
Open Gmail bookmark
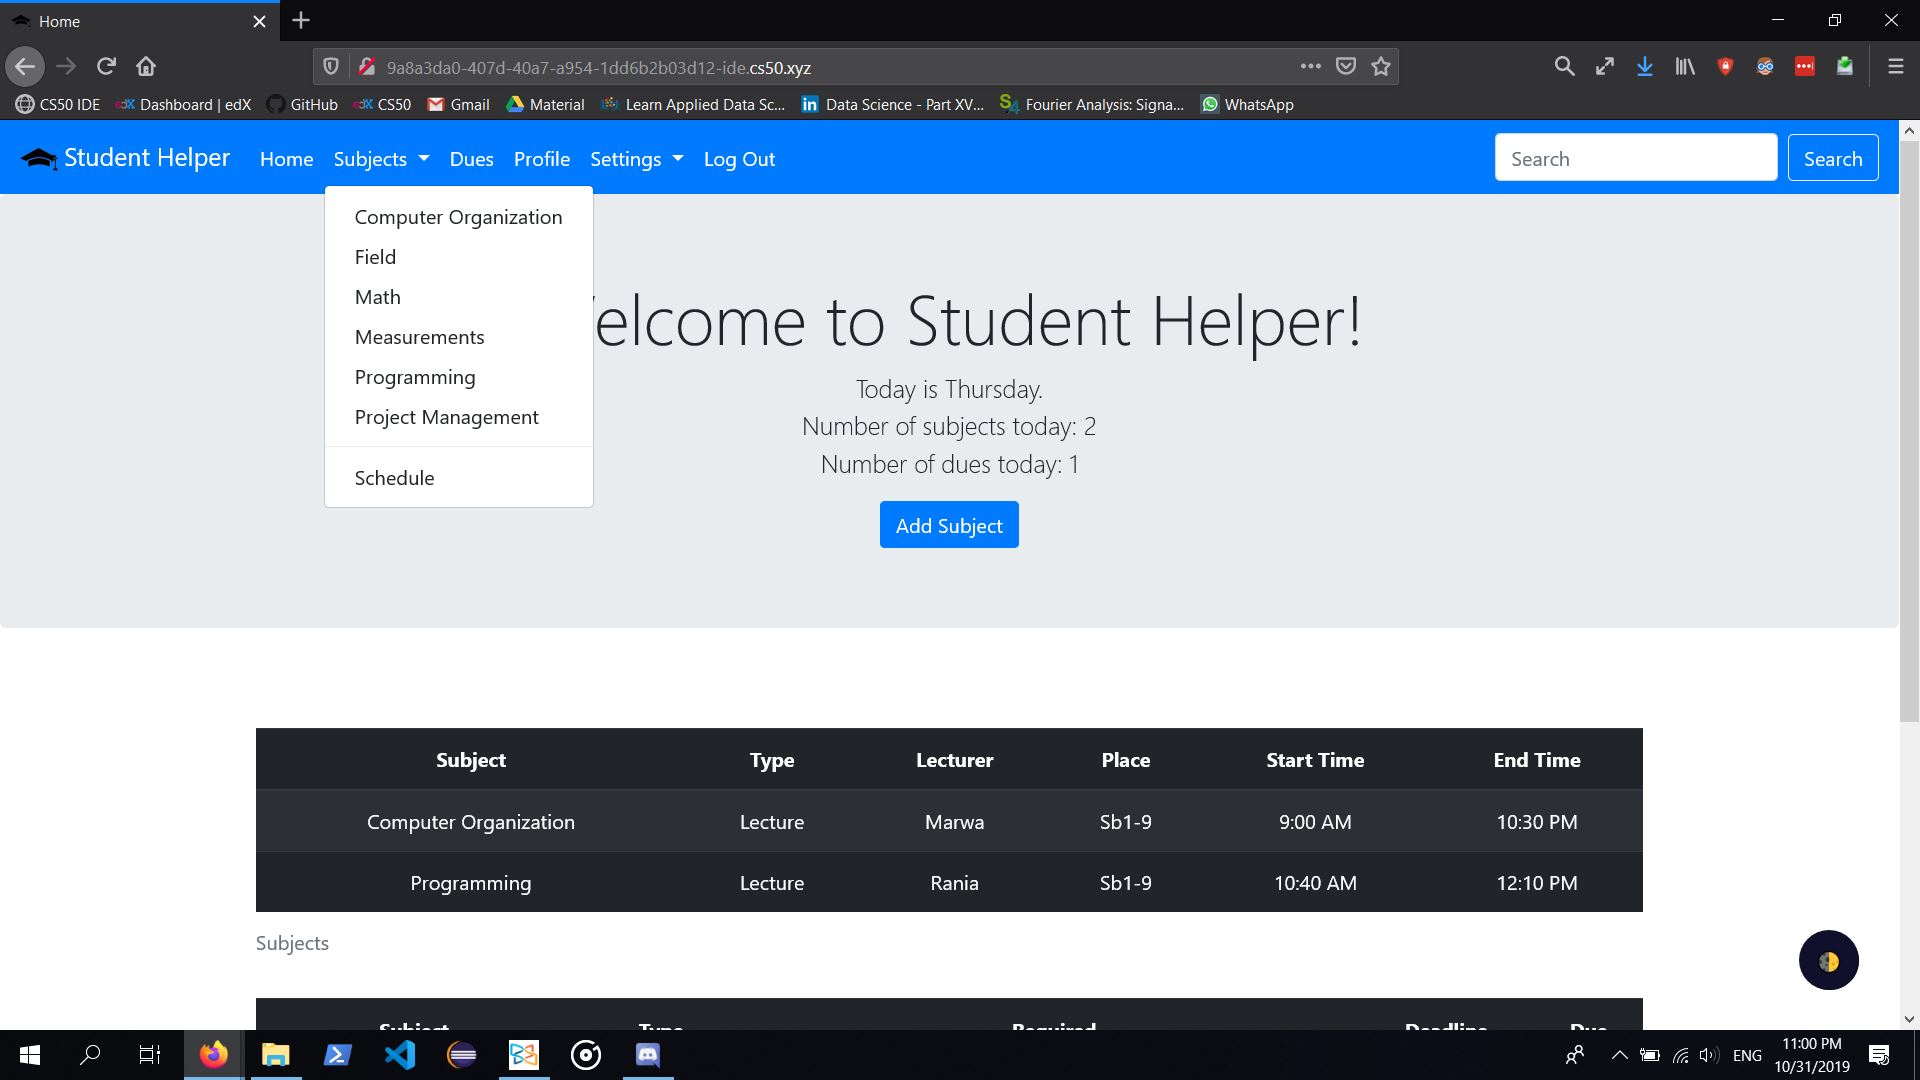coord(458,104)
